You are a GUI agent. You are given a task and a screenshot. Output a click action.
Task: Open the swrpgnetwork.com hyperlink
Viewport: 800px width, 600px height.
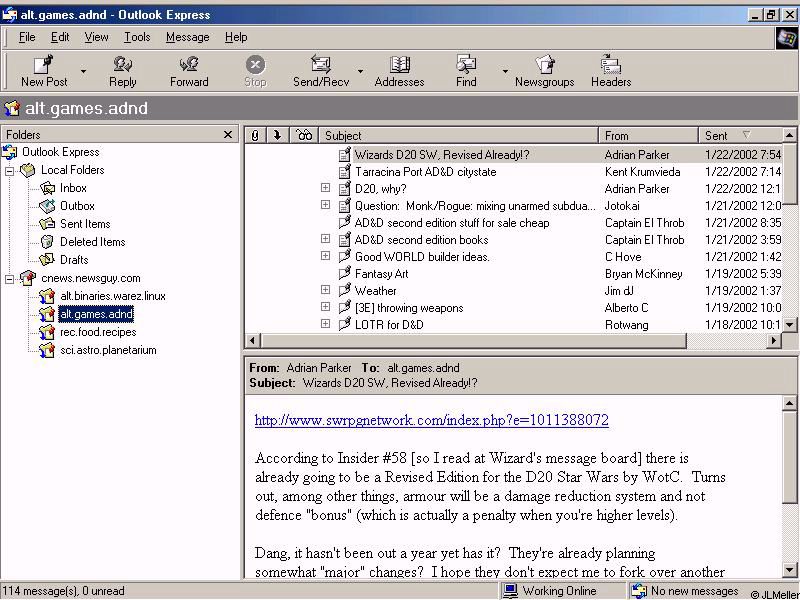431,420
